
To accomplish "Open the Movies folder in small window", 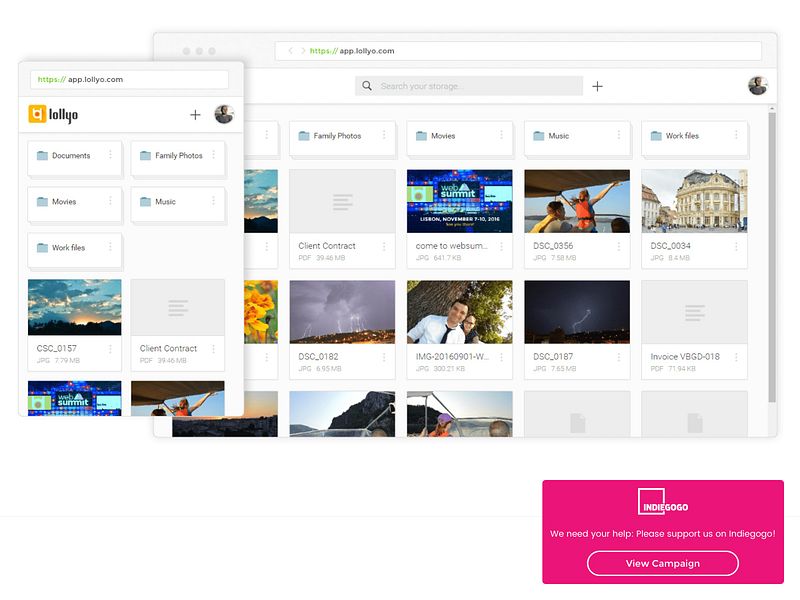I will tap(74, 205).
